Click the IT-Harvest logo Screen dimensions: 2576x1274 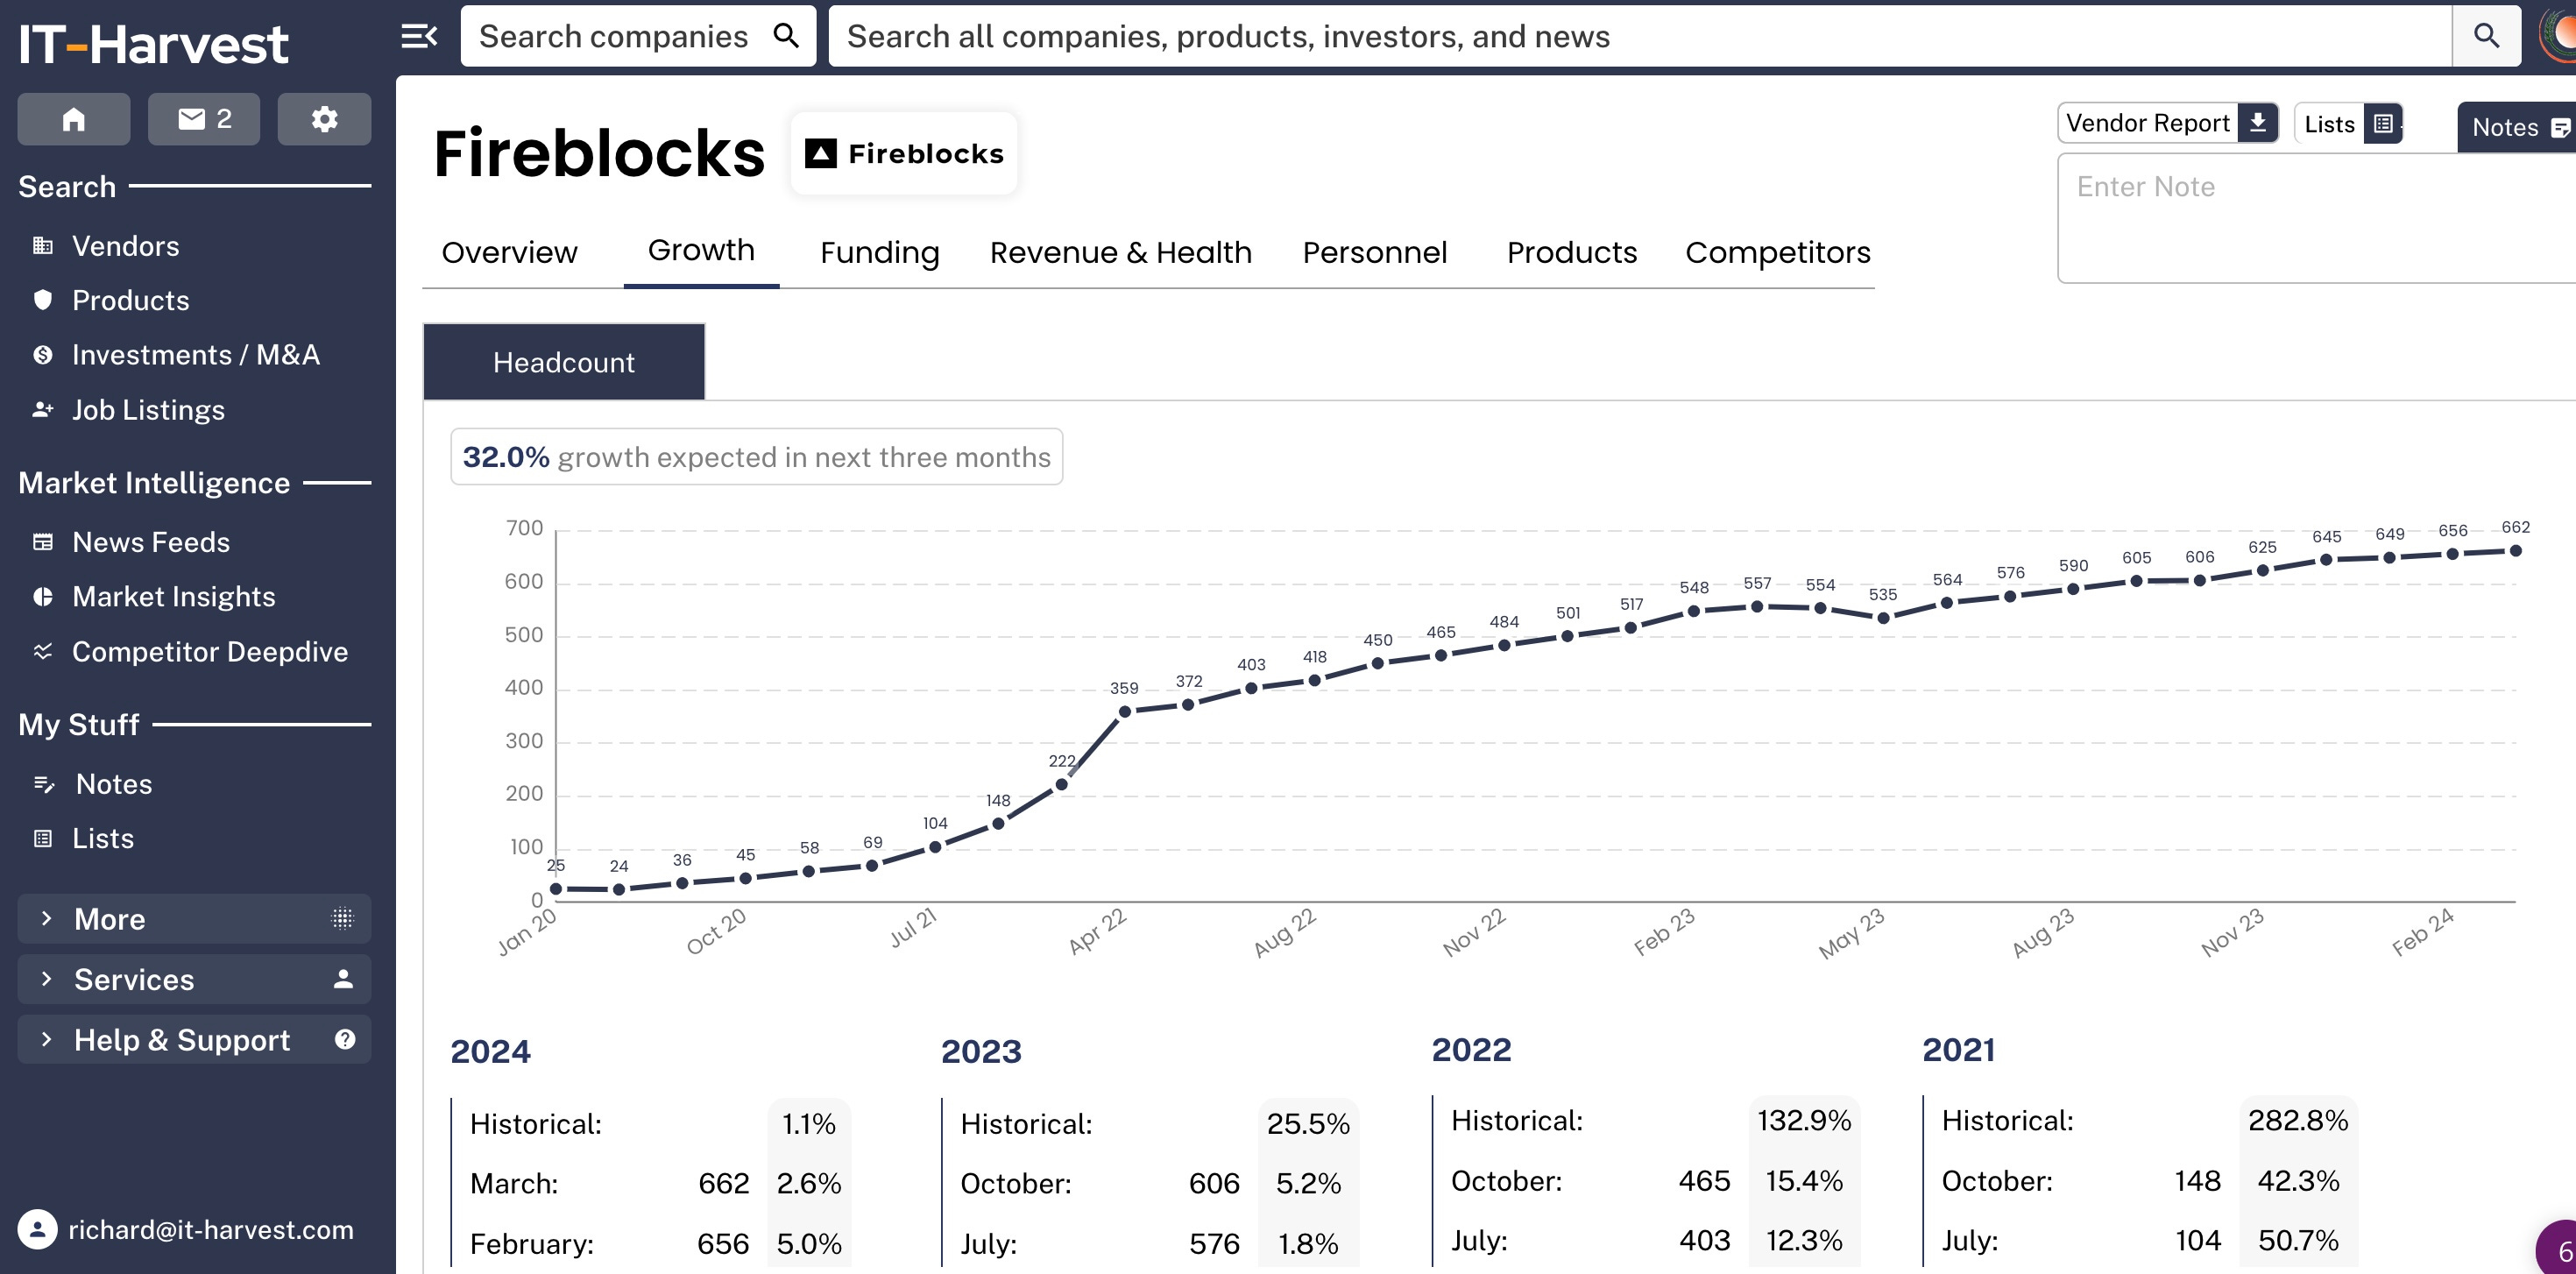(x=154, y=44)
